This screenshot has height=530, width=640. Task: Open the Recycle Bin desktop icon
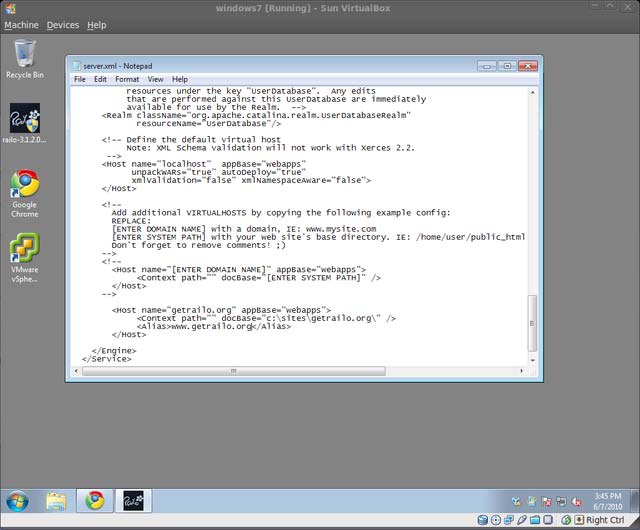click(24, 53)
